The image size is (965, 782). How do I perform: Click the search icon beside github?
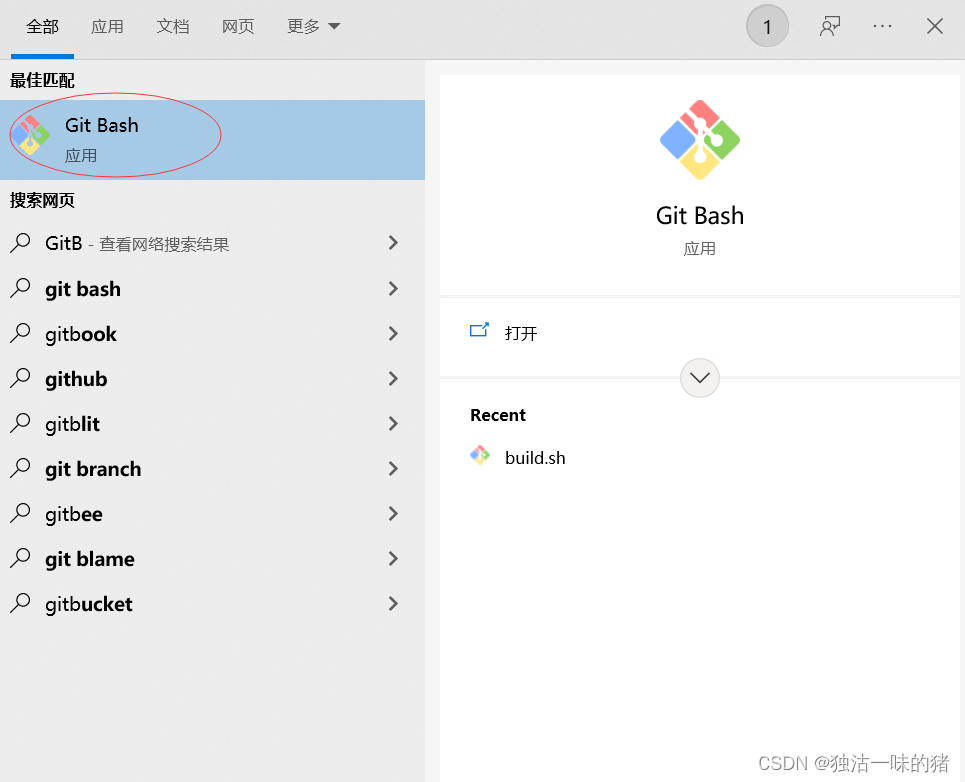point(20,378)
